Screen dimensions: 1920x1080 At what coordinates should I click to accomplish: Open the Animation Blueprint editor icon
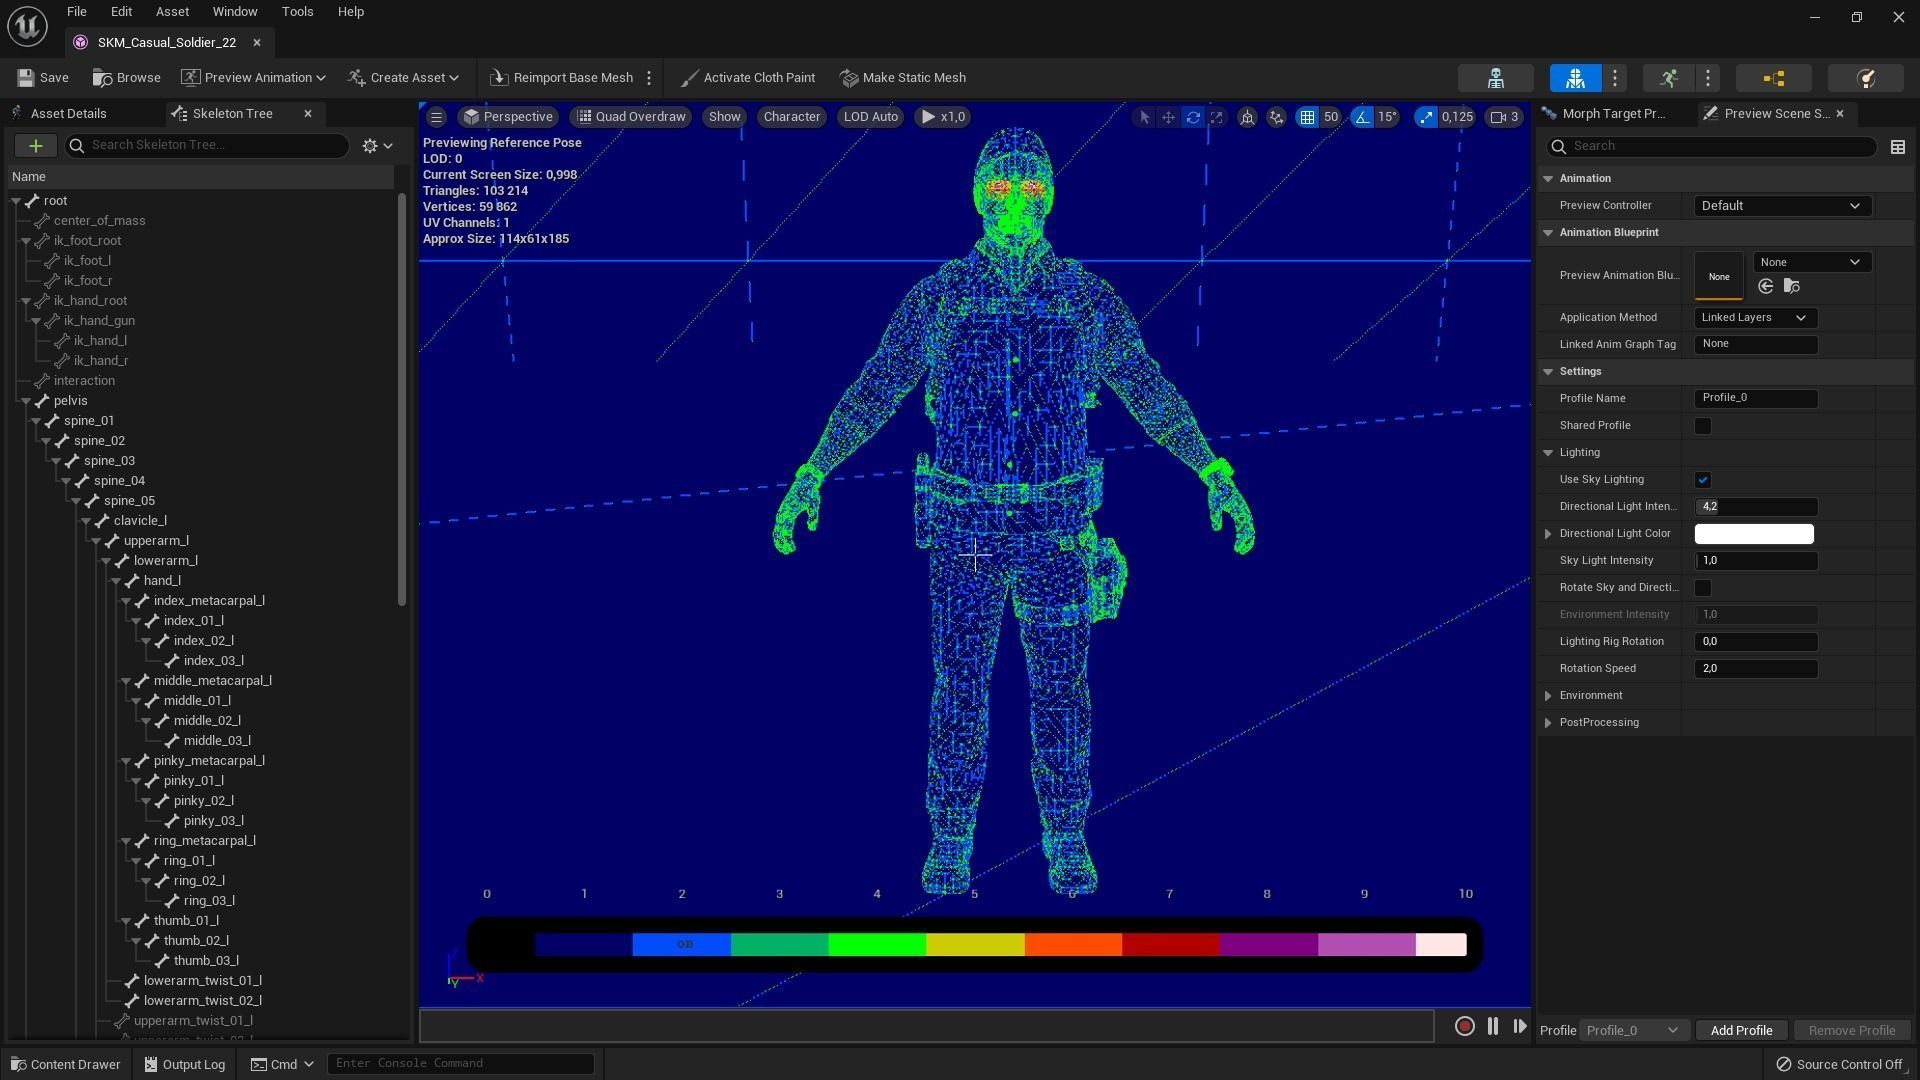pos(1773,78)
